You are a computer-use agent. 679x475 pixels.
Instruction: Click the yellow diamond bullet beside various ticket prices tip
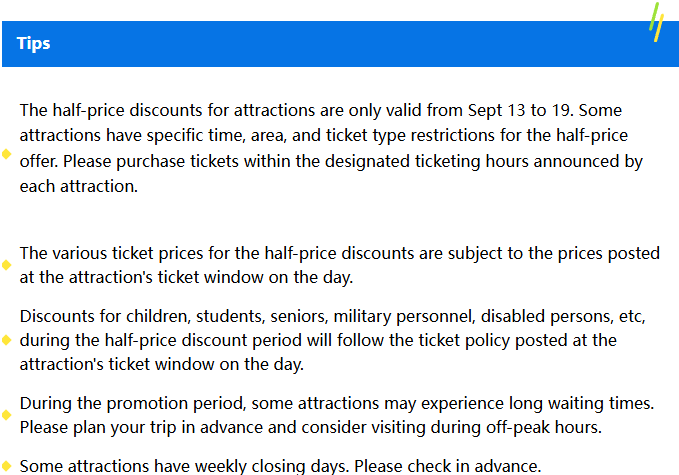click(6, 265)
